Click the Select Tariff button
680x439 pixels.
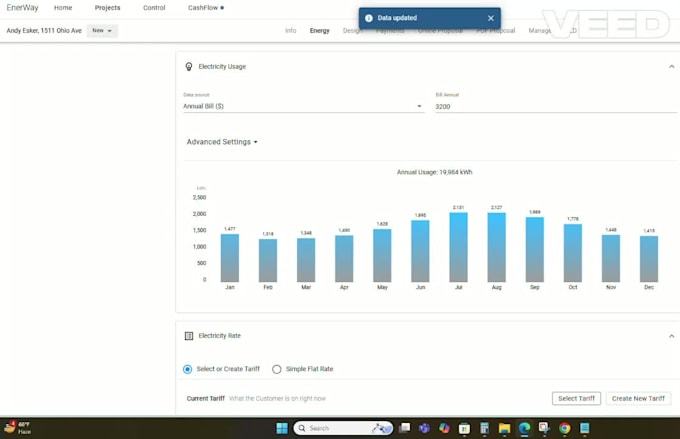click(x=576, y=398)
